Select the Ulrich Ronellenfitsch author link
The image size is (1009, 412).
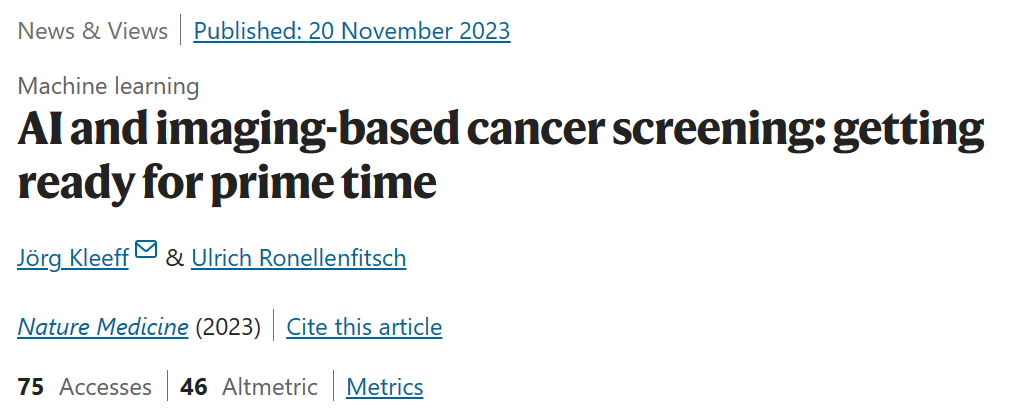click(299, 258)
